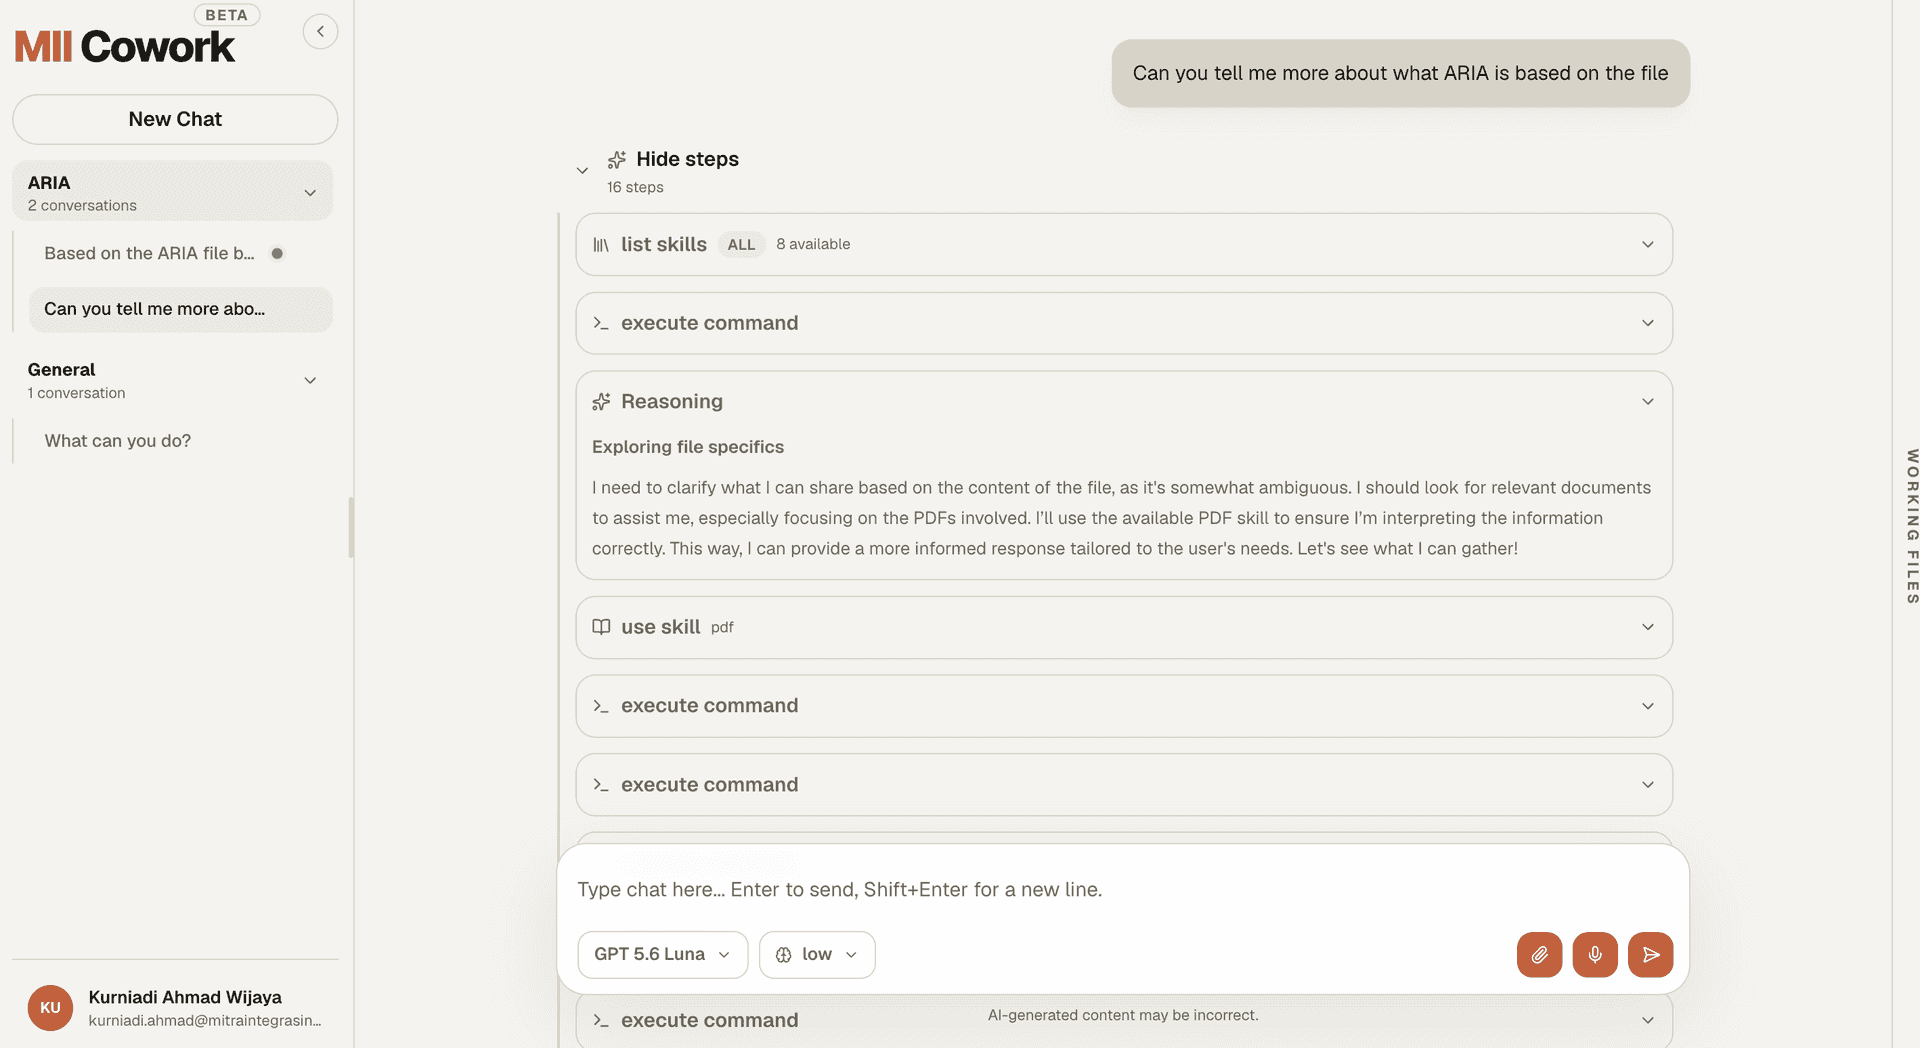Click the microphone voice input icon
1920x1048 pixels.
click(x=1595, y=954)
